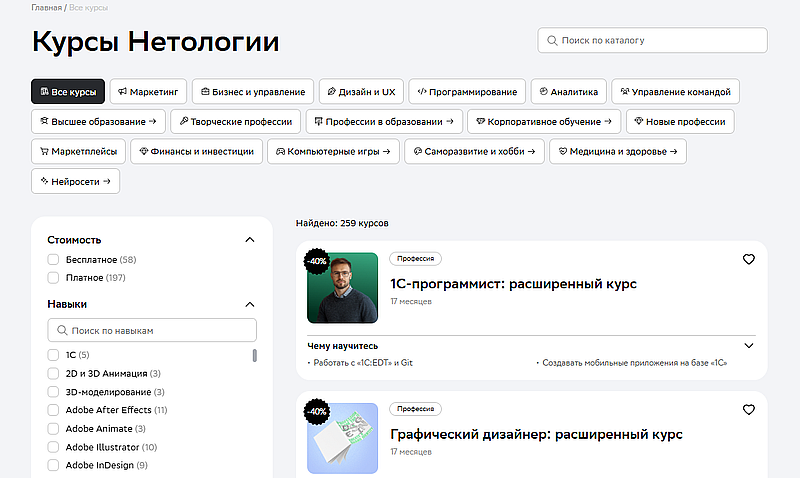Image resolution: width=800 pixels, height=478 pixels.
Task: Click the -40% discount badge on 1С-программист
Action: (316, 260)
